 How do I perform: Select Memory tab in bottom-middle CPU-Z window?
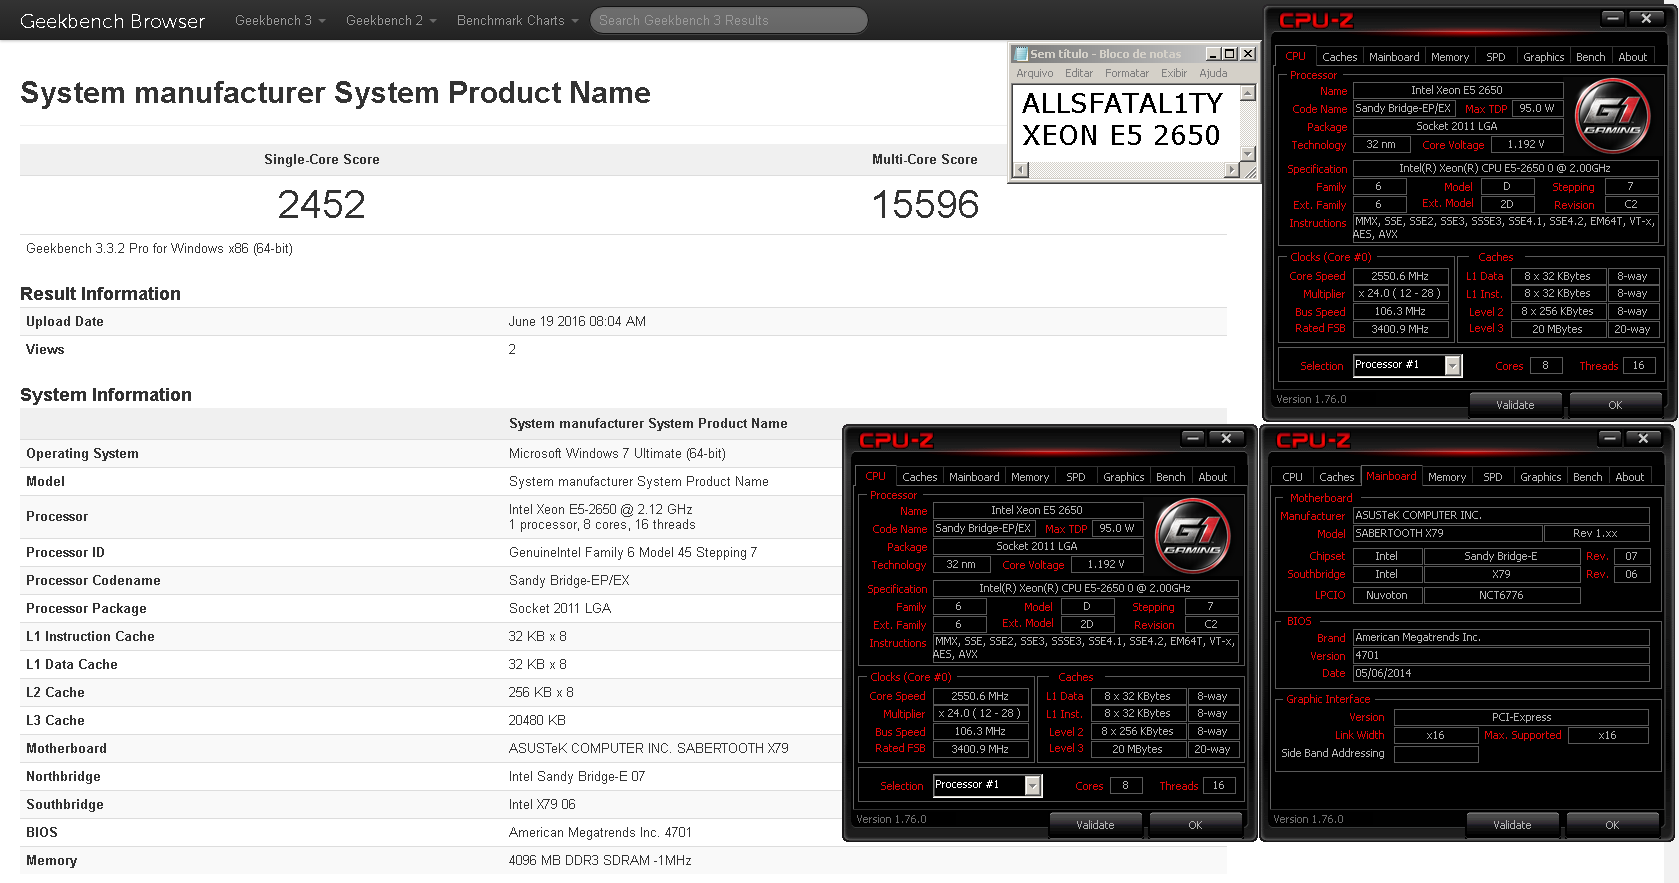pyautogui.click(x=1030, y=477)
